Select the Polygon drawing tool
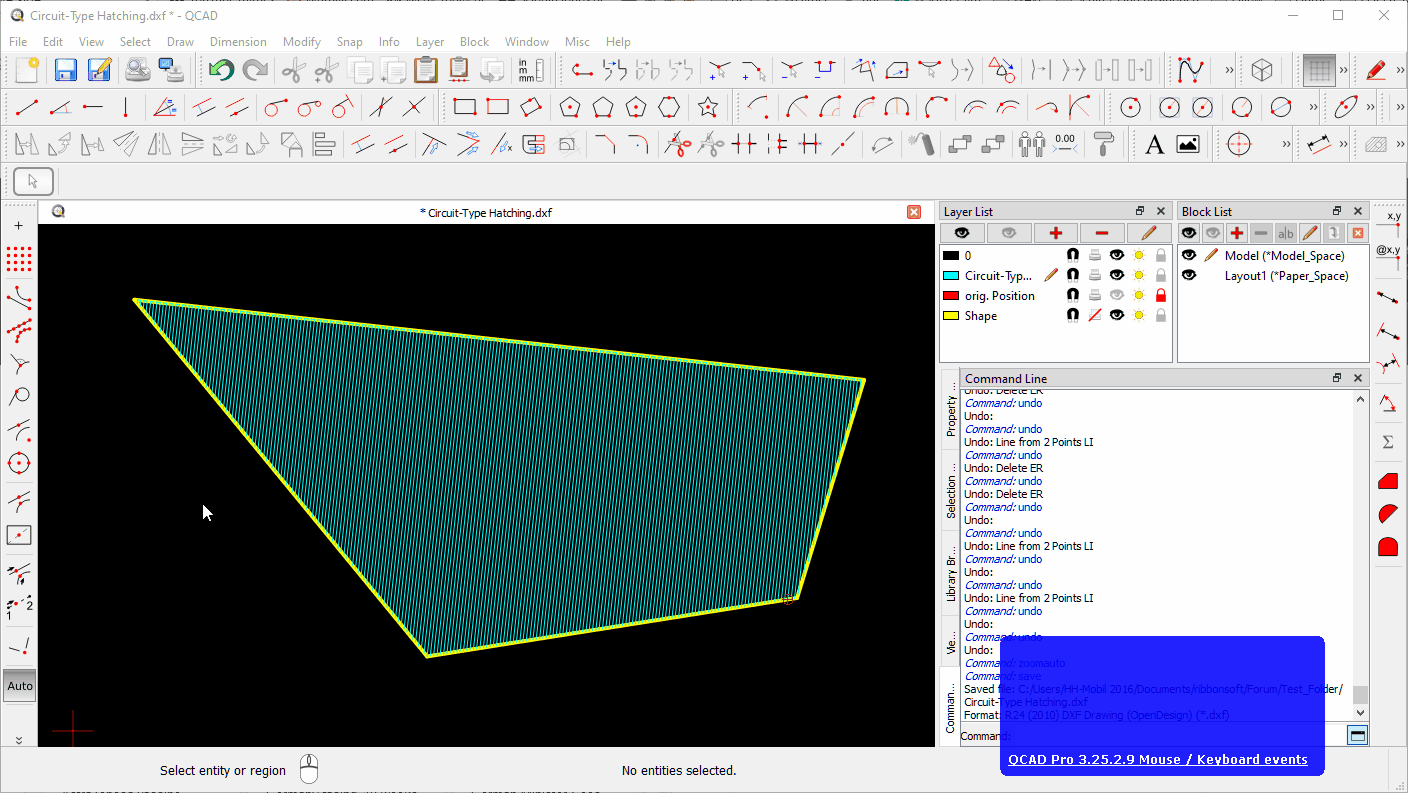 [570, 106]
